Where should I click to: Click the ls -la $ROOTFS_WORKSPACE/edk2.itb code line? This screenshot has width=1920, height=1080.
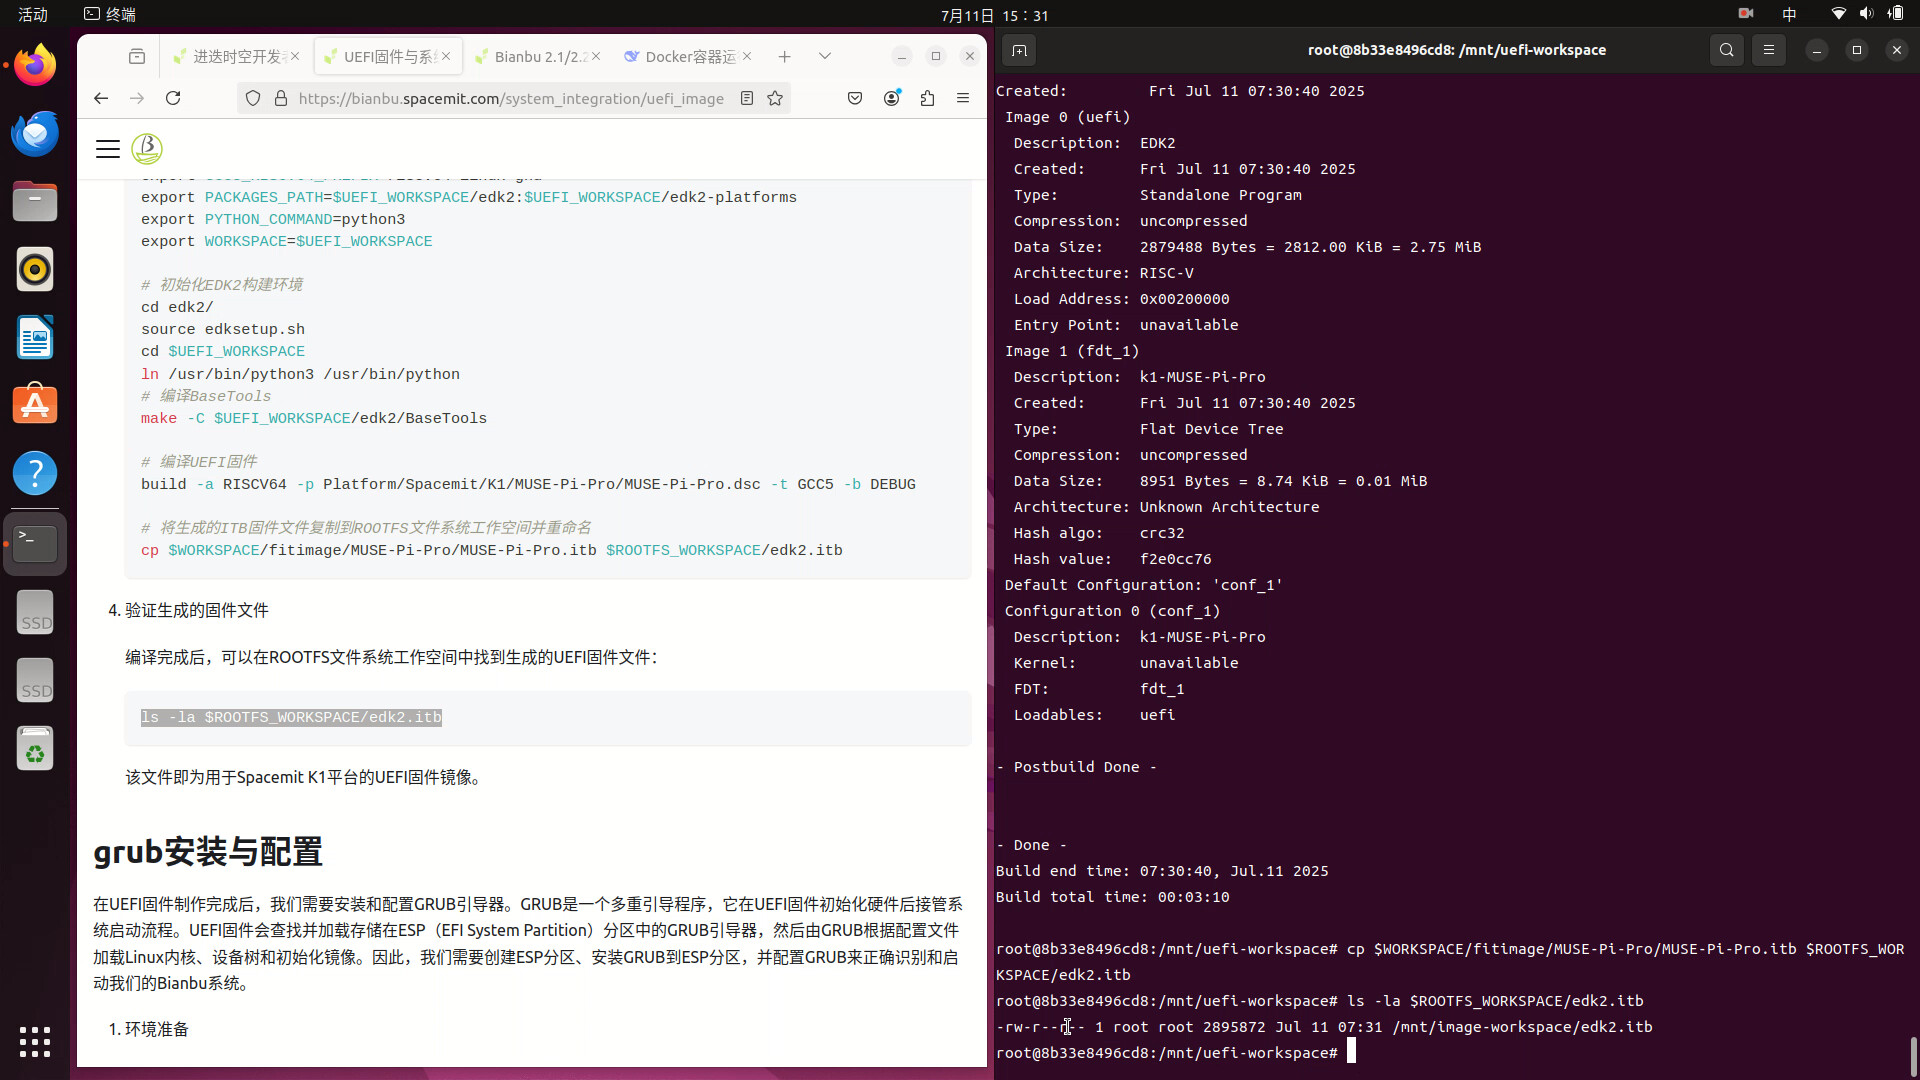pyautogui.click(x=291, y=717)
